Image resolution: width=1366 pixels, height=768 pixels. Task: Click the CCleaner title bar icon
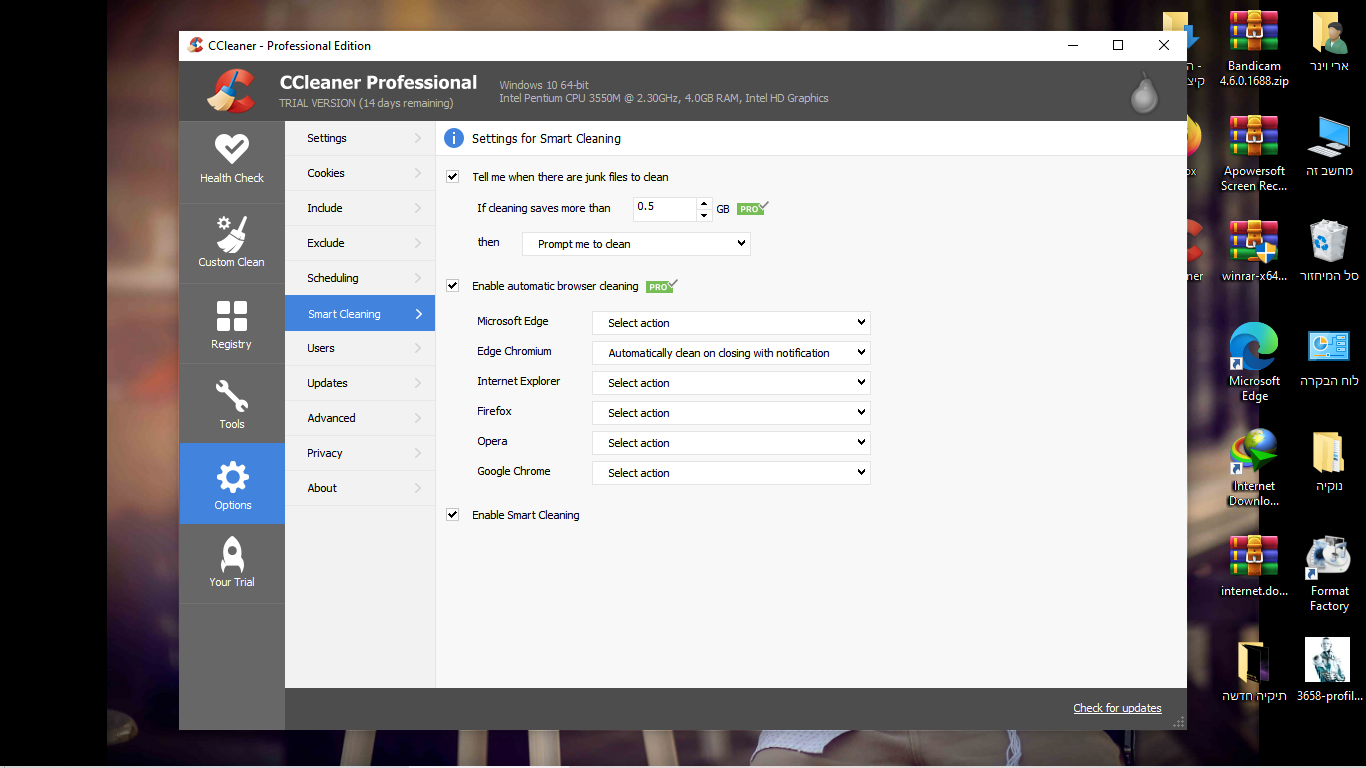195,45
